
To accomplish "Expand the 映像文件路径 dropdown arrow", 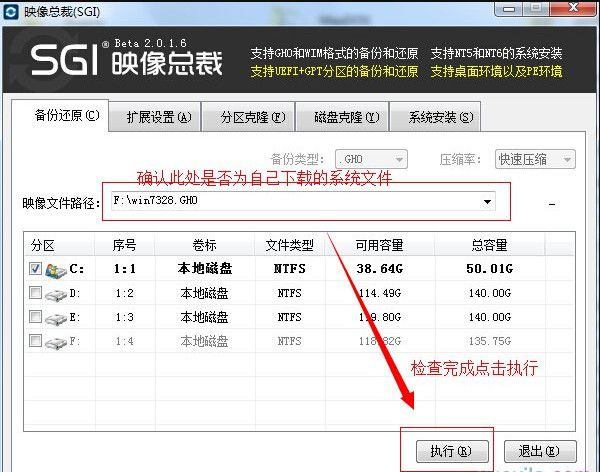I will 487,201.
